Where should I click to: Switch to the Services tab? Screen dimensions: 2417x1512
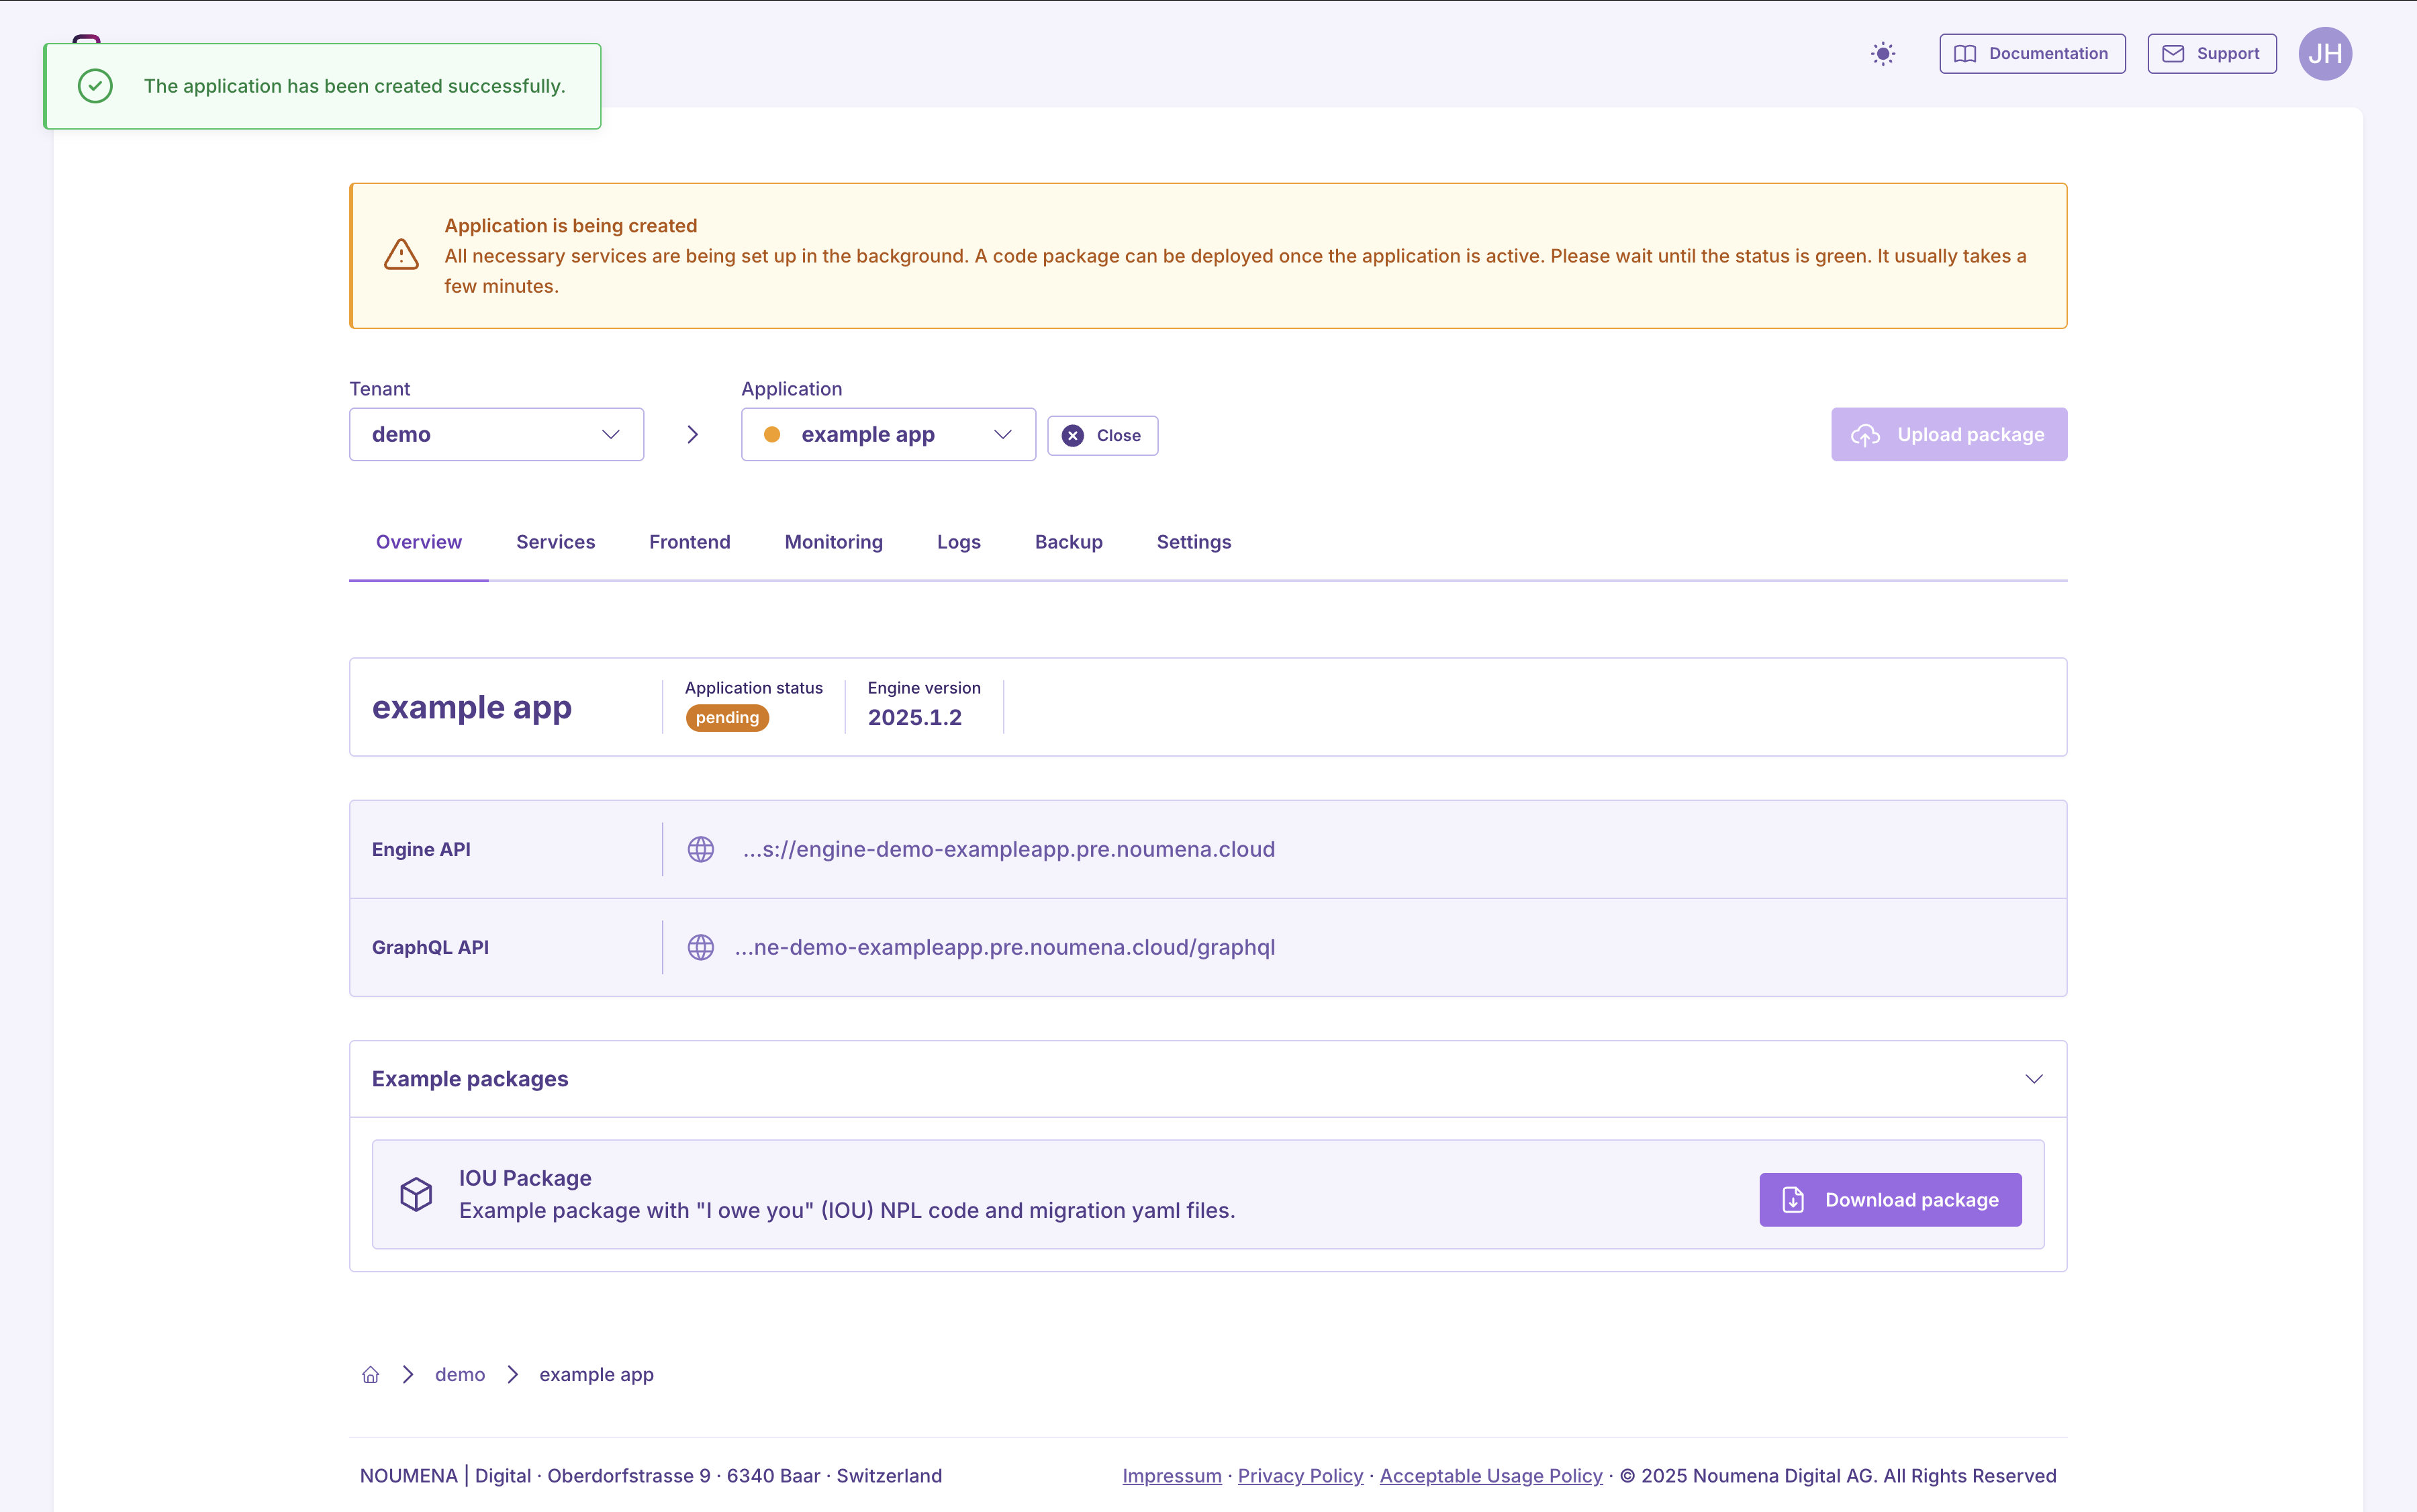click(555, 542)
